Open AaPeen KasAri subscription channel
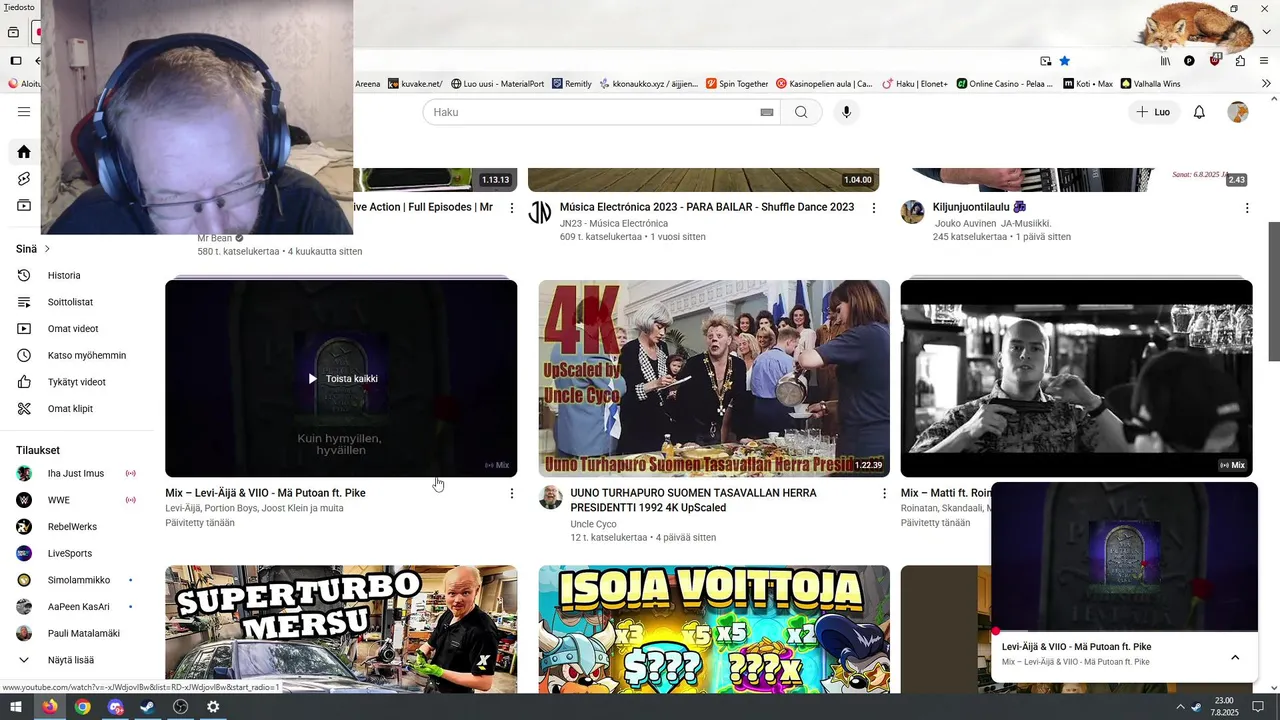 point(78,607)
